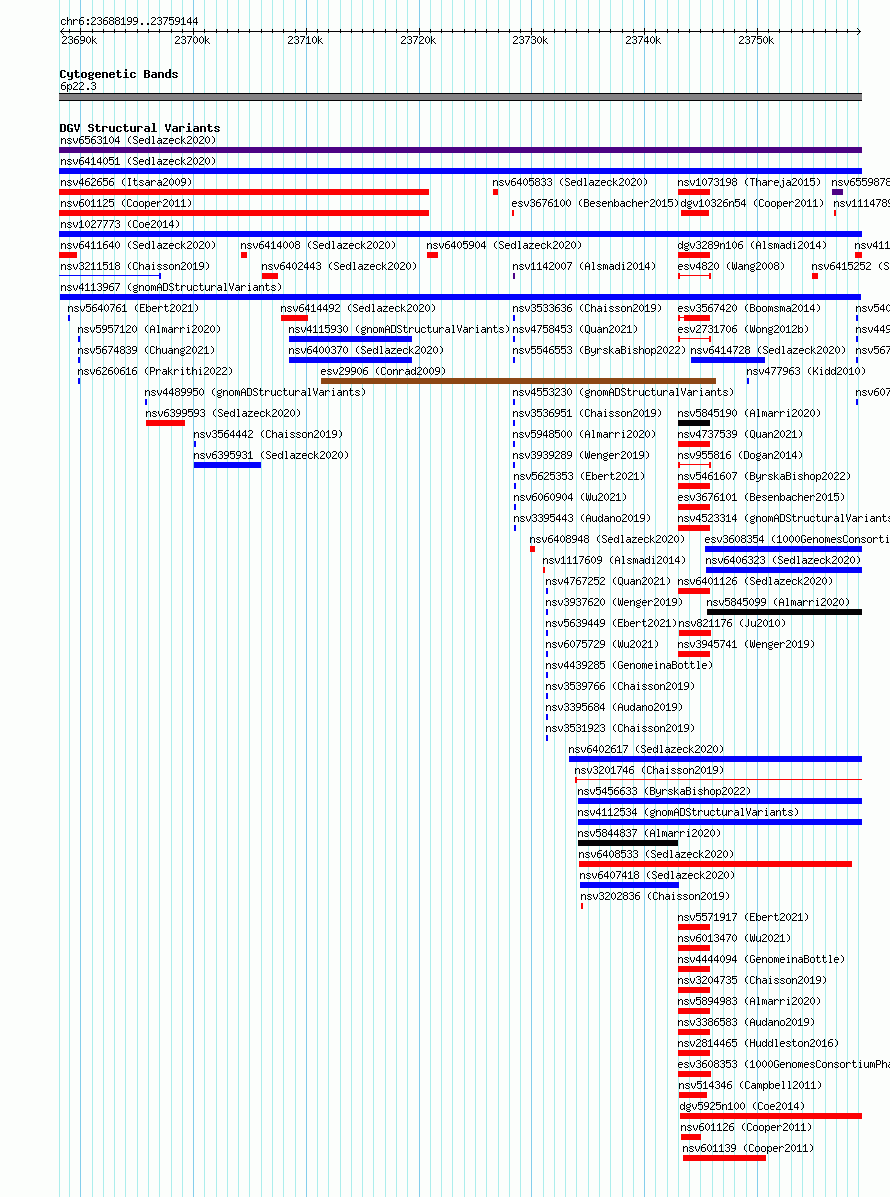Select nsv5844837 (Almarri2020) label
Screen dimensions: 890x1197
(650, 833)
